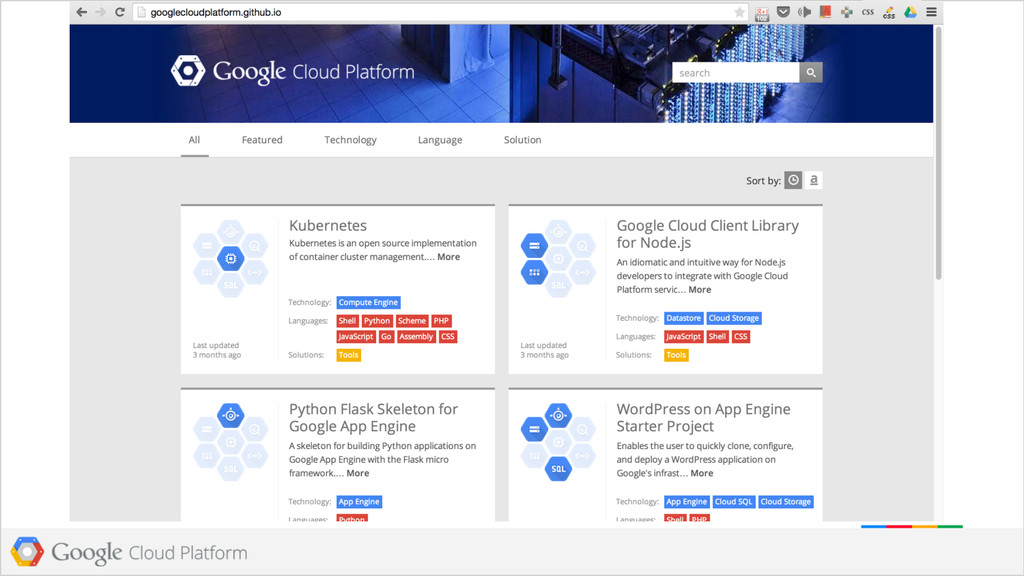
Task: Click CSS tag on Node.js card
Action: coord(740,336)
